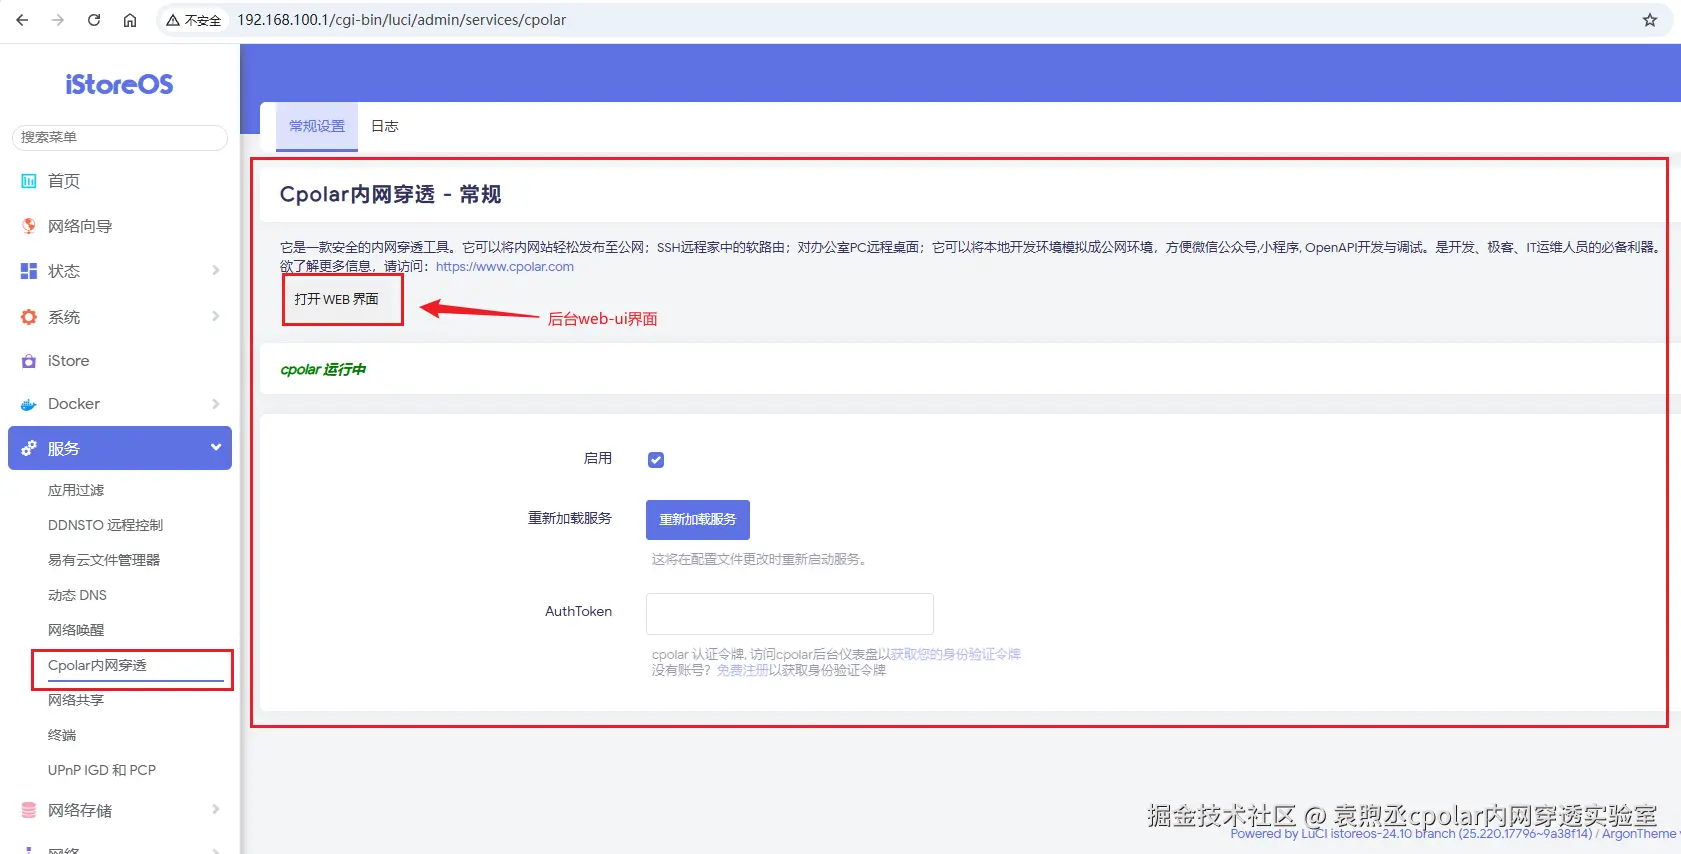Switch to the 日志 tab
The width and height of the screenshot is (1681, 854).
point(385,126)
